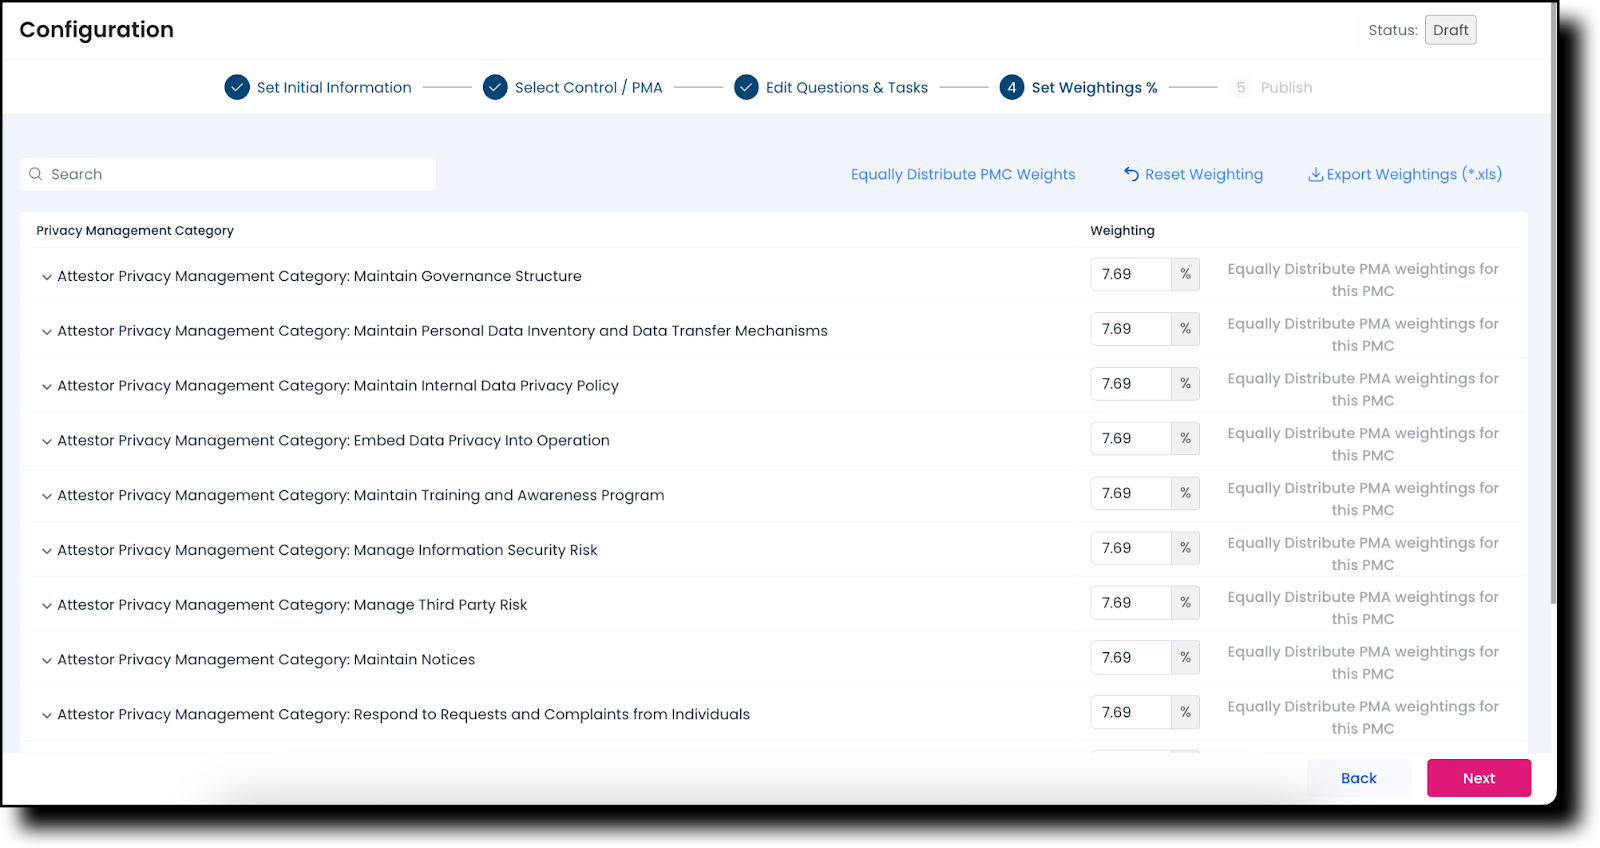This screenshot has width=1600, height=848.
Task: Click the Export Weightings download icon
Action: pyautogui.click(x=1315, y=174)
